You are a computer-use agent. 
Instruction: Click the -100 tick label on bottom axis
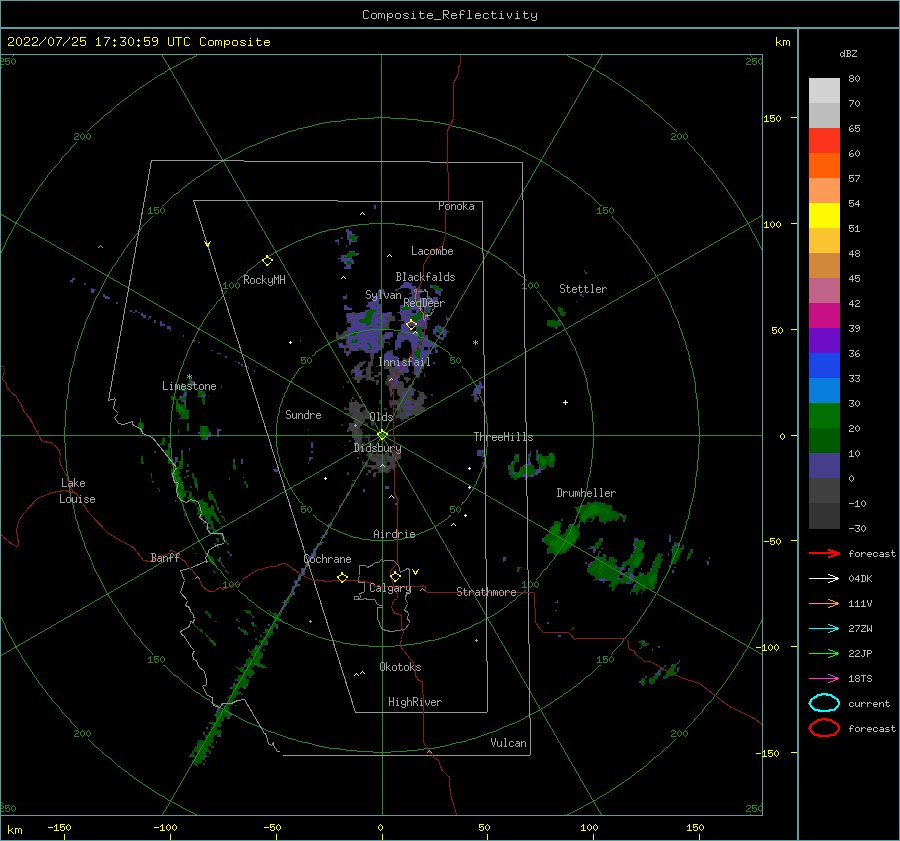tap(165, 827)
